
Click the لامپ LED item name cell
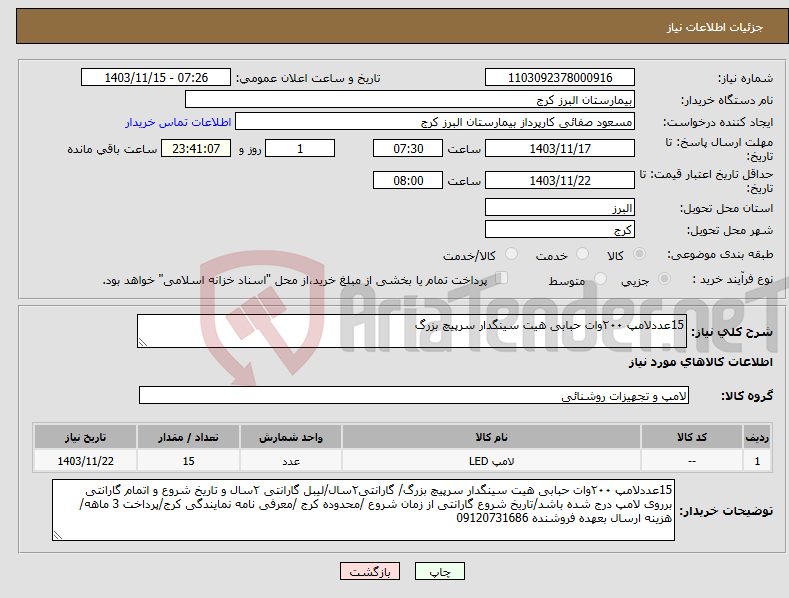pyautogui.click(x=491, y=461)
